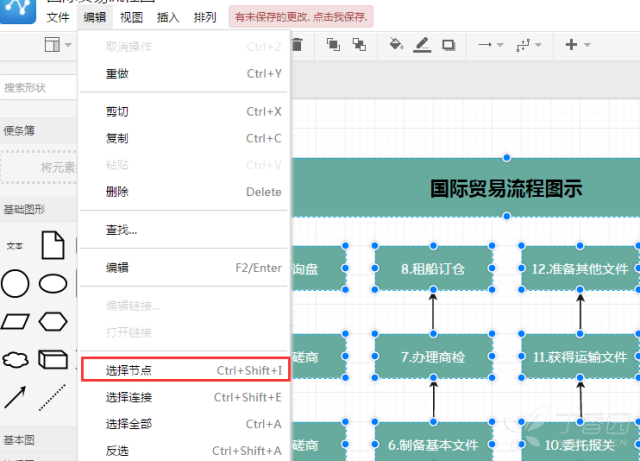Select the circle shape
This screenshot has width=640, height=461.
pyautogui.click(x=15, y=283)
